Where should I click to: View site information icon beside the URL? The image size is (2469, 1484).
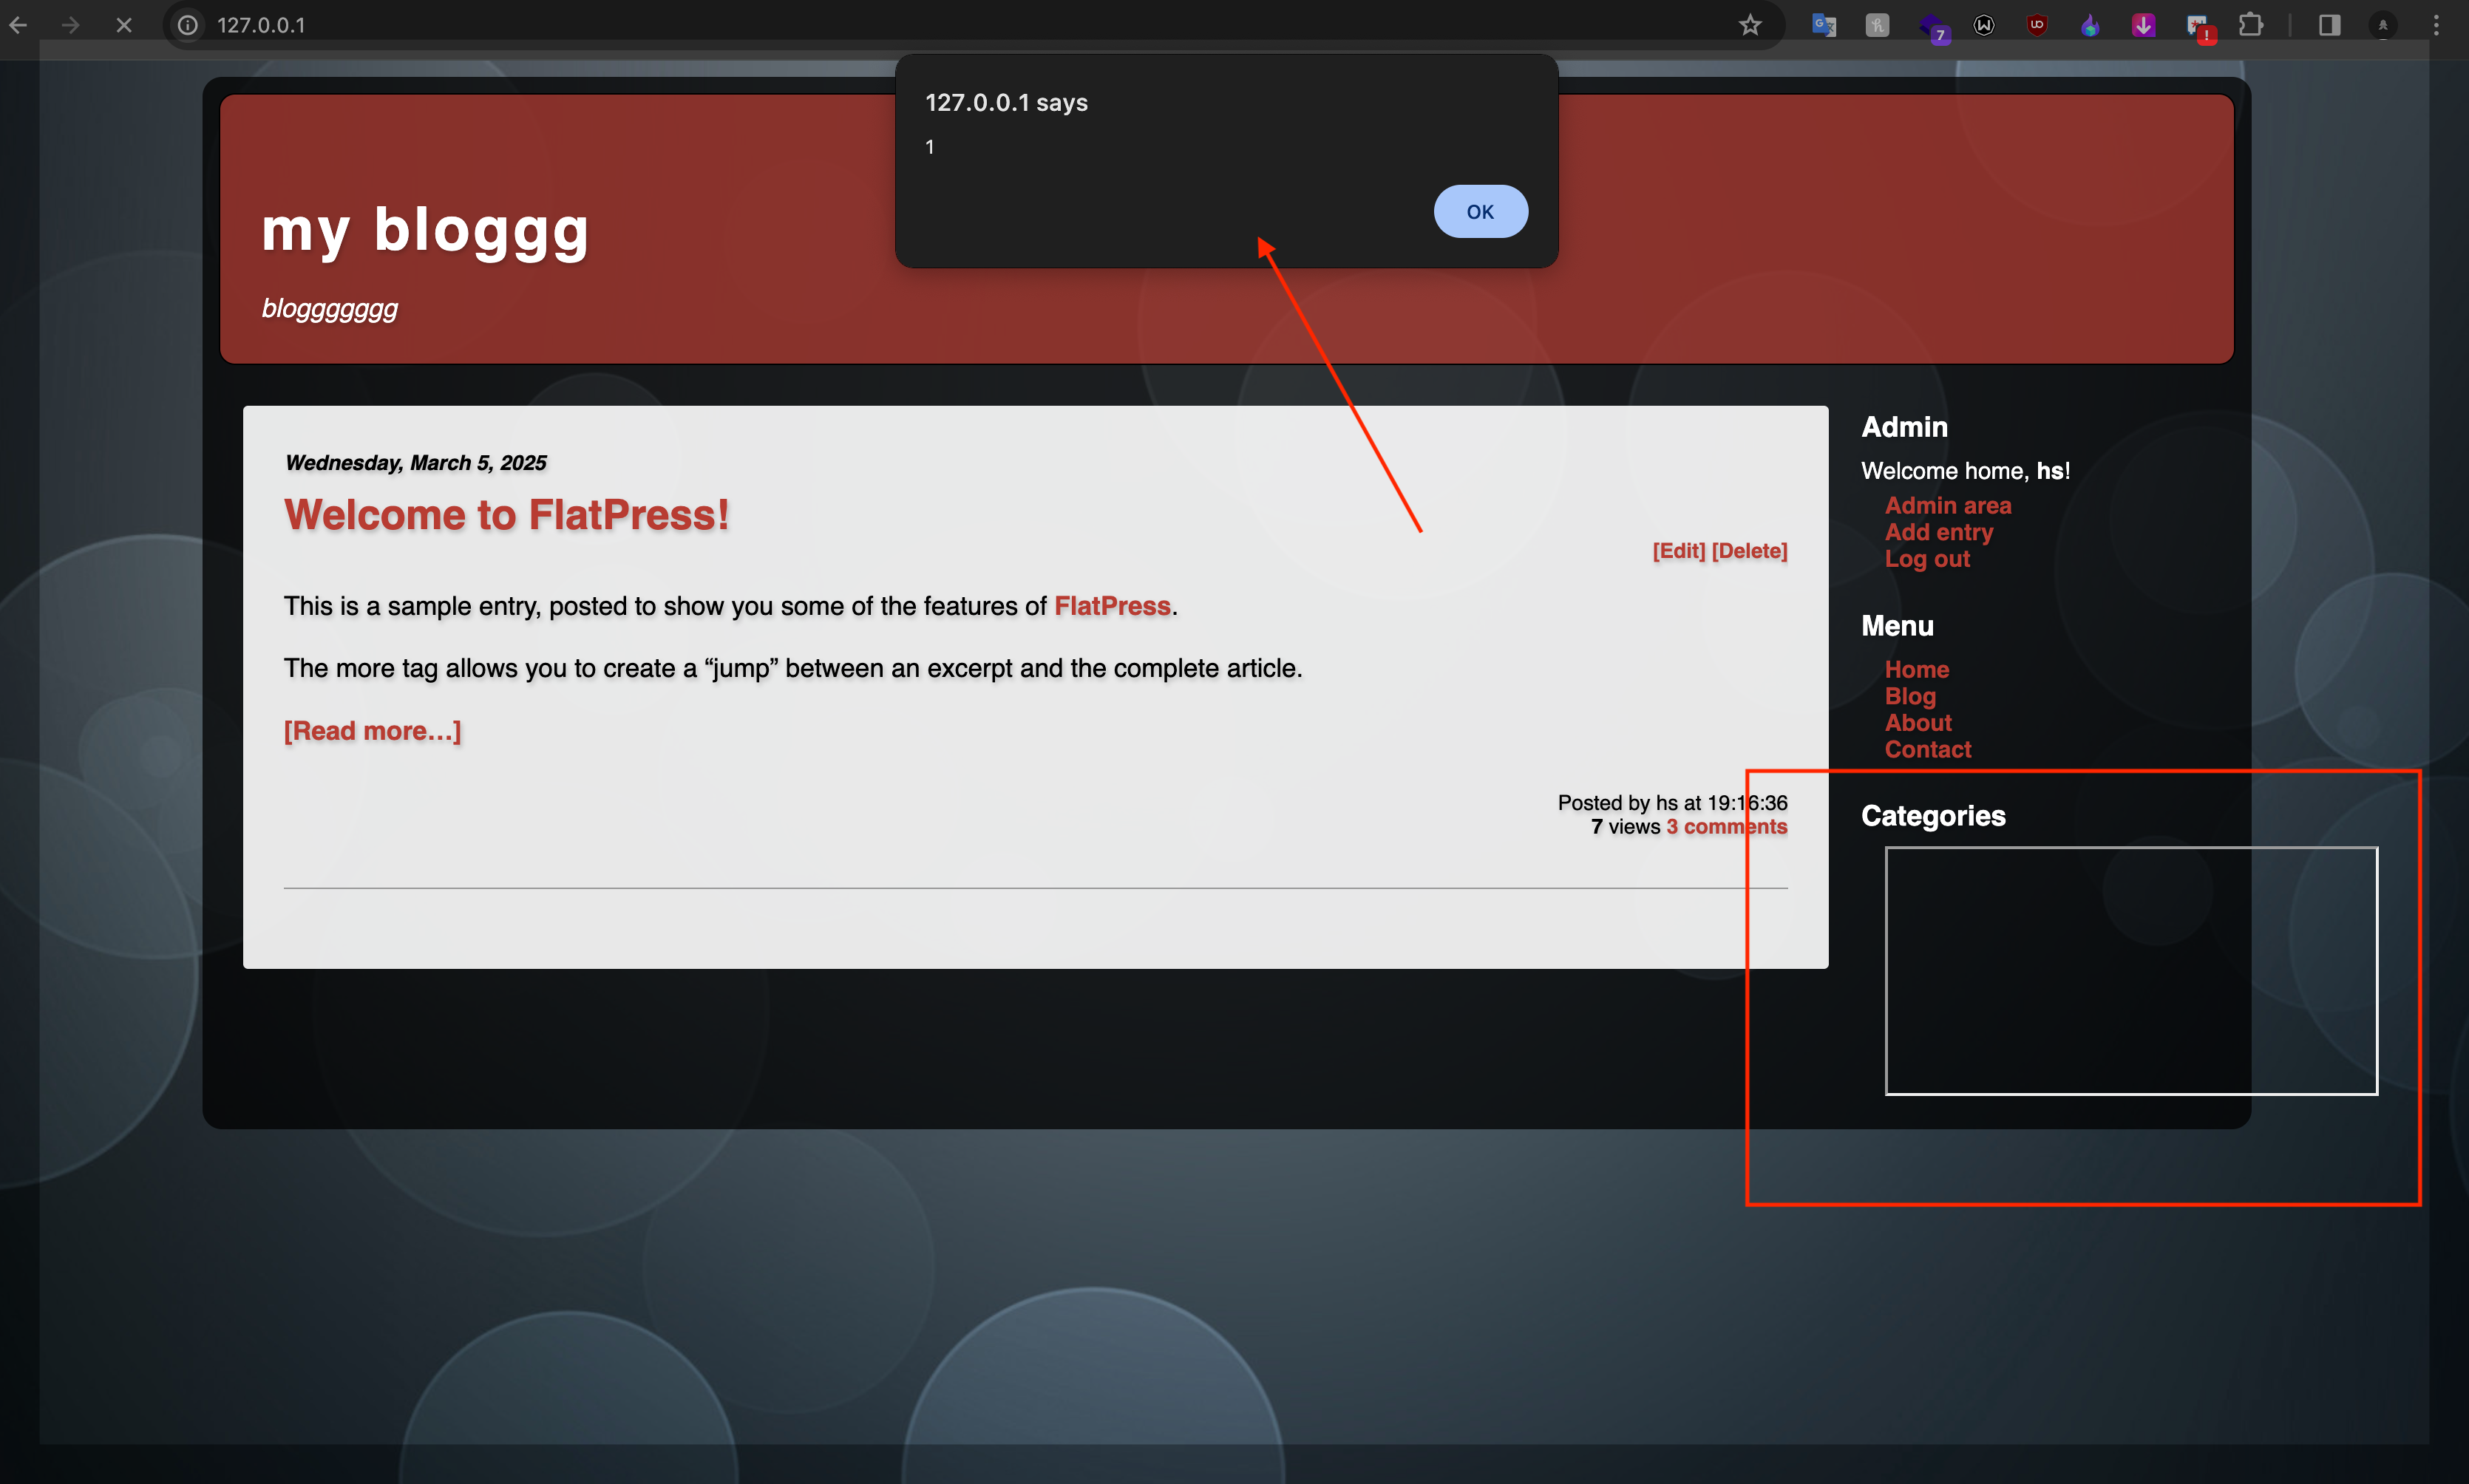[x=187, y=25]
